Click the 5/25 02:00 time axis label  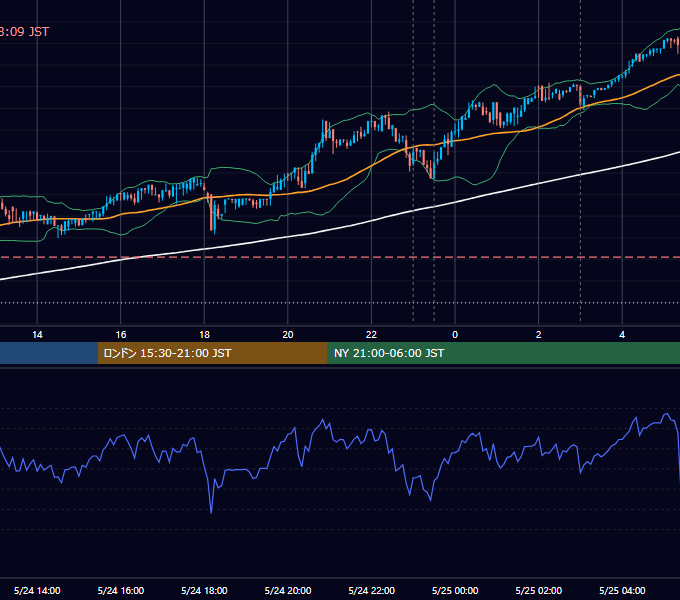539,590
